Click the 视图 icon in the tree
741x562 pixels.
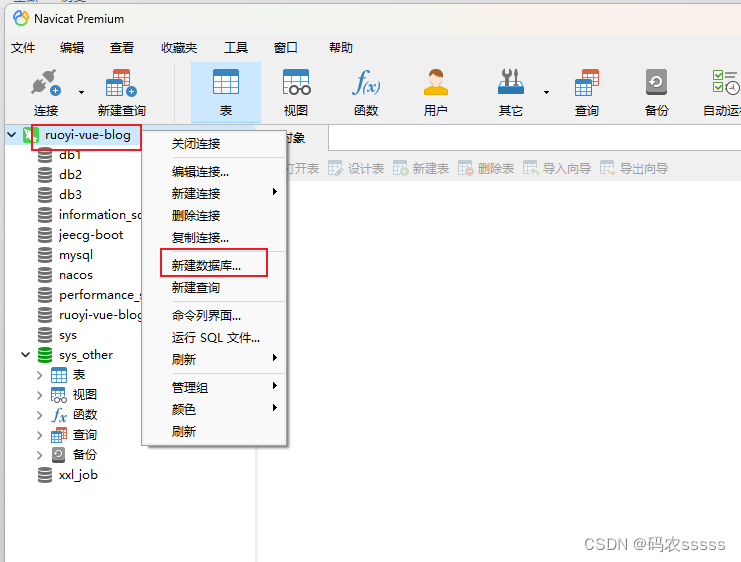[59, 396]
